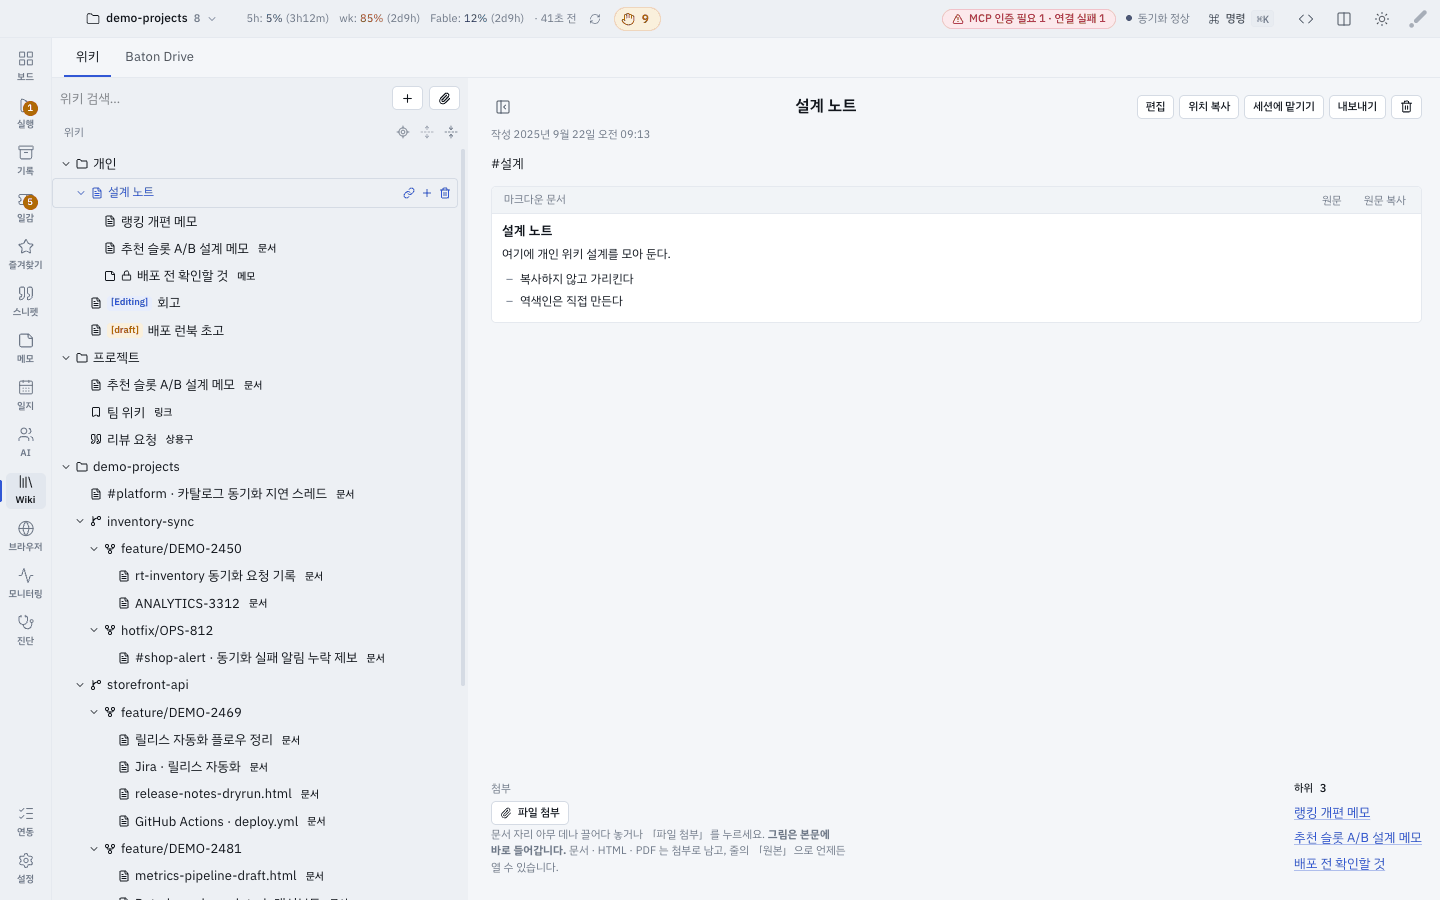Viewport: 1440px width, 900px height.
Task: Click the wiki tree vertical scrollbar
Action: click(463, 418)
